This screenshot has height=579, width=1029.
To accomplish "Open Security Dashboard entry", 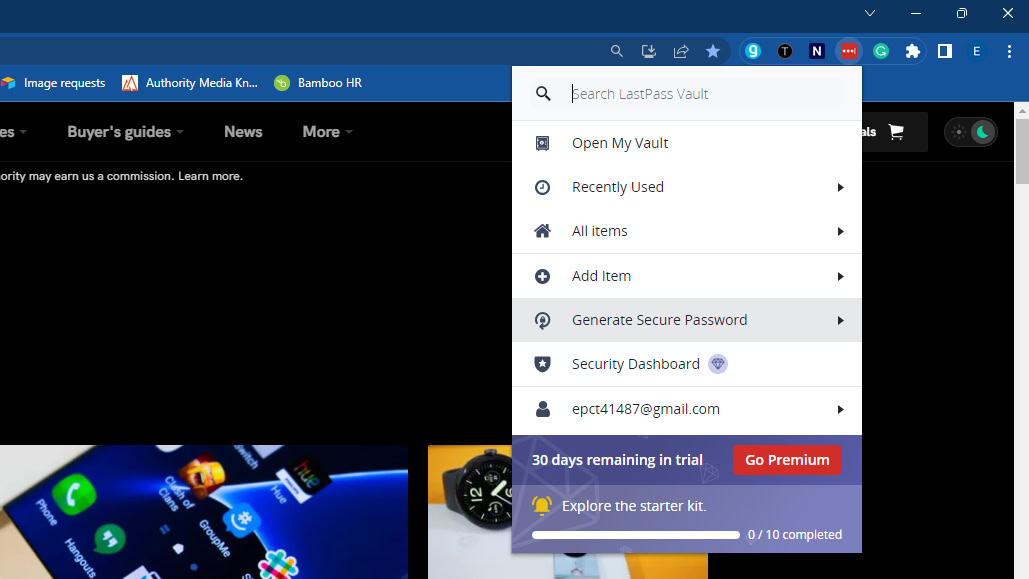I will click(635, 364).
